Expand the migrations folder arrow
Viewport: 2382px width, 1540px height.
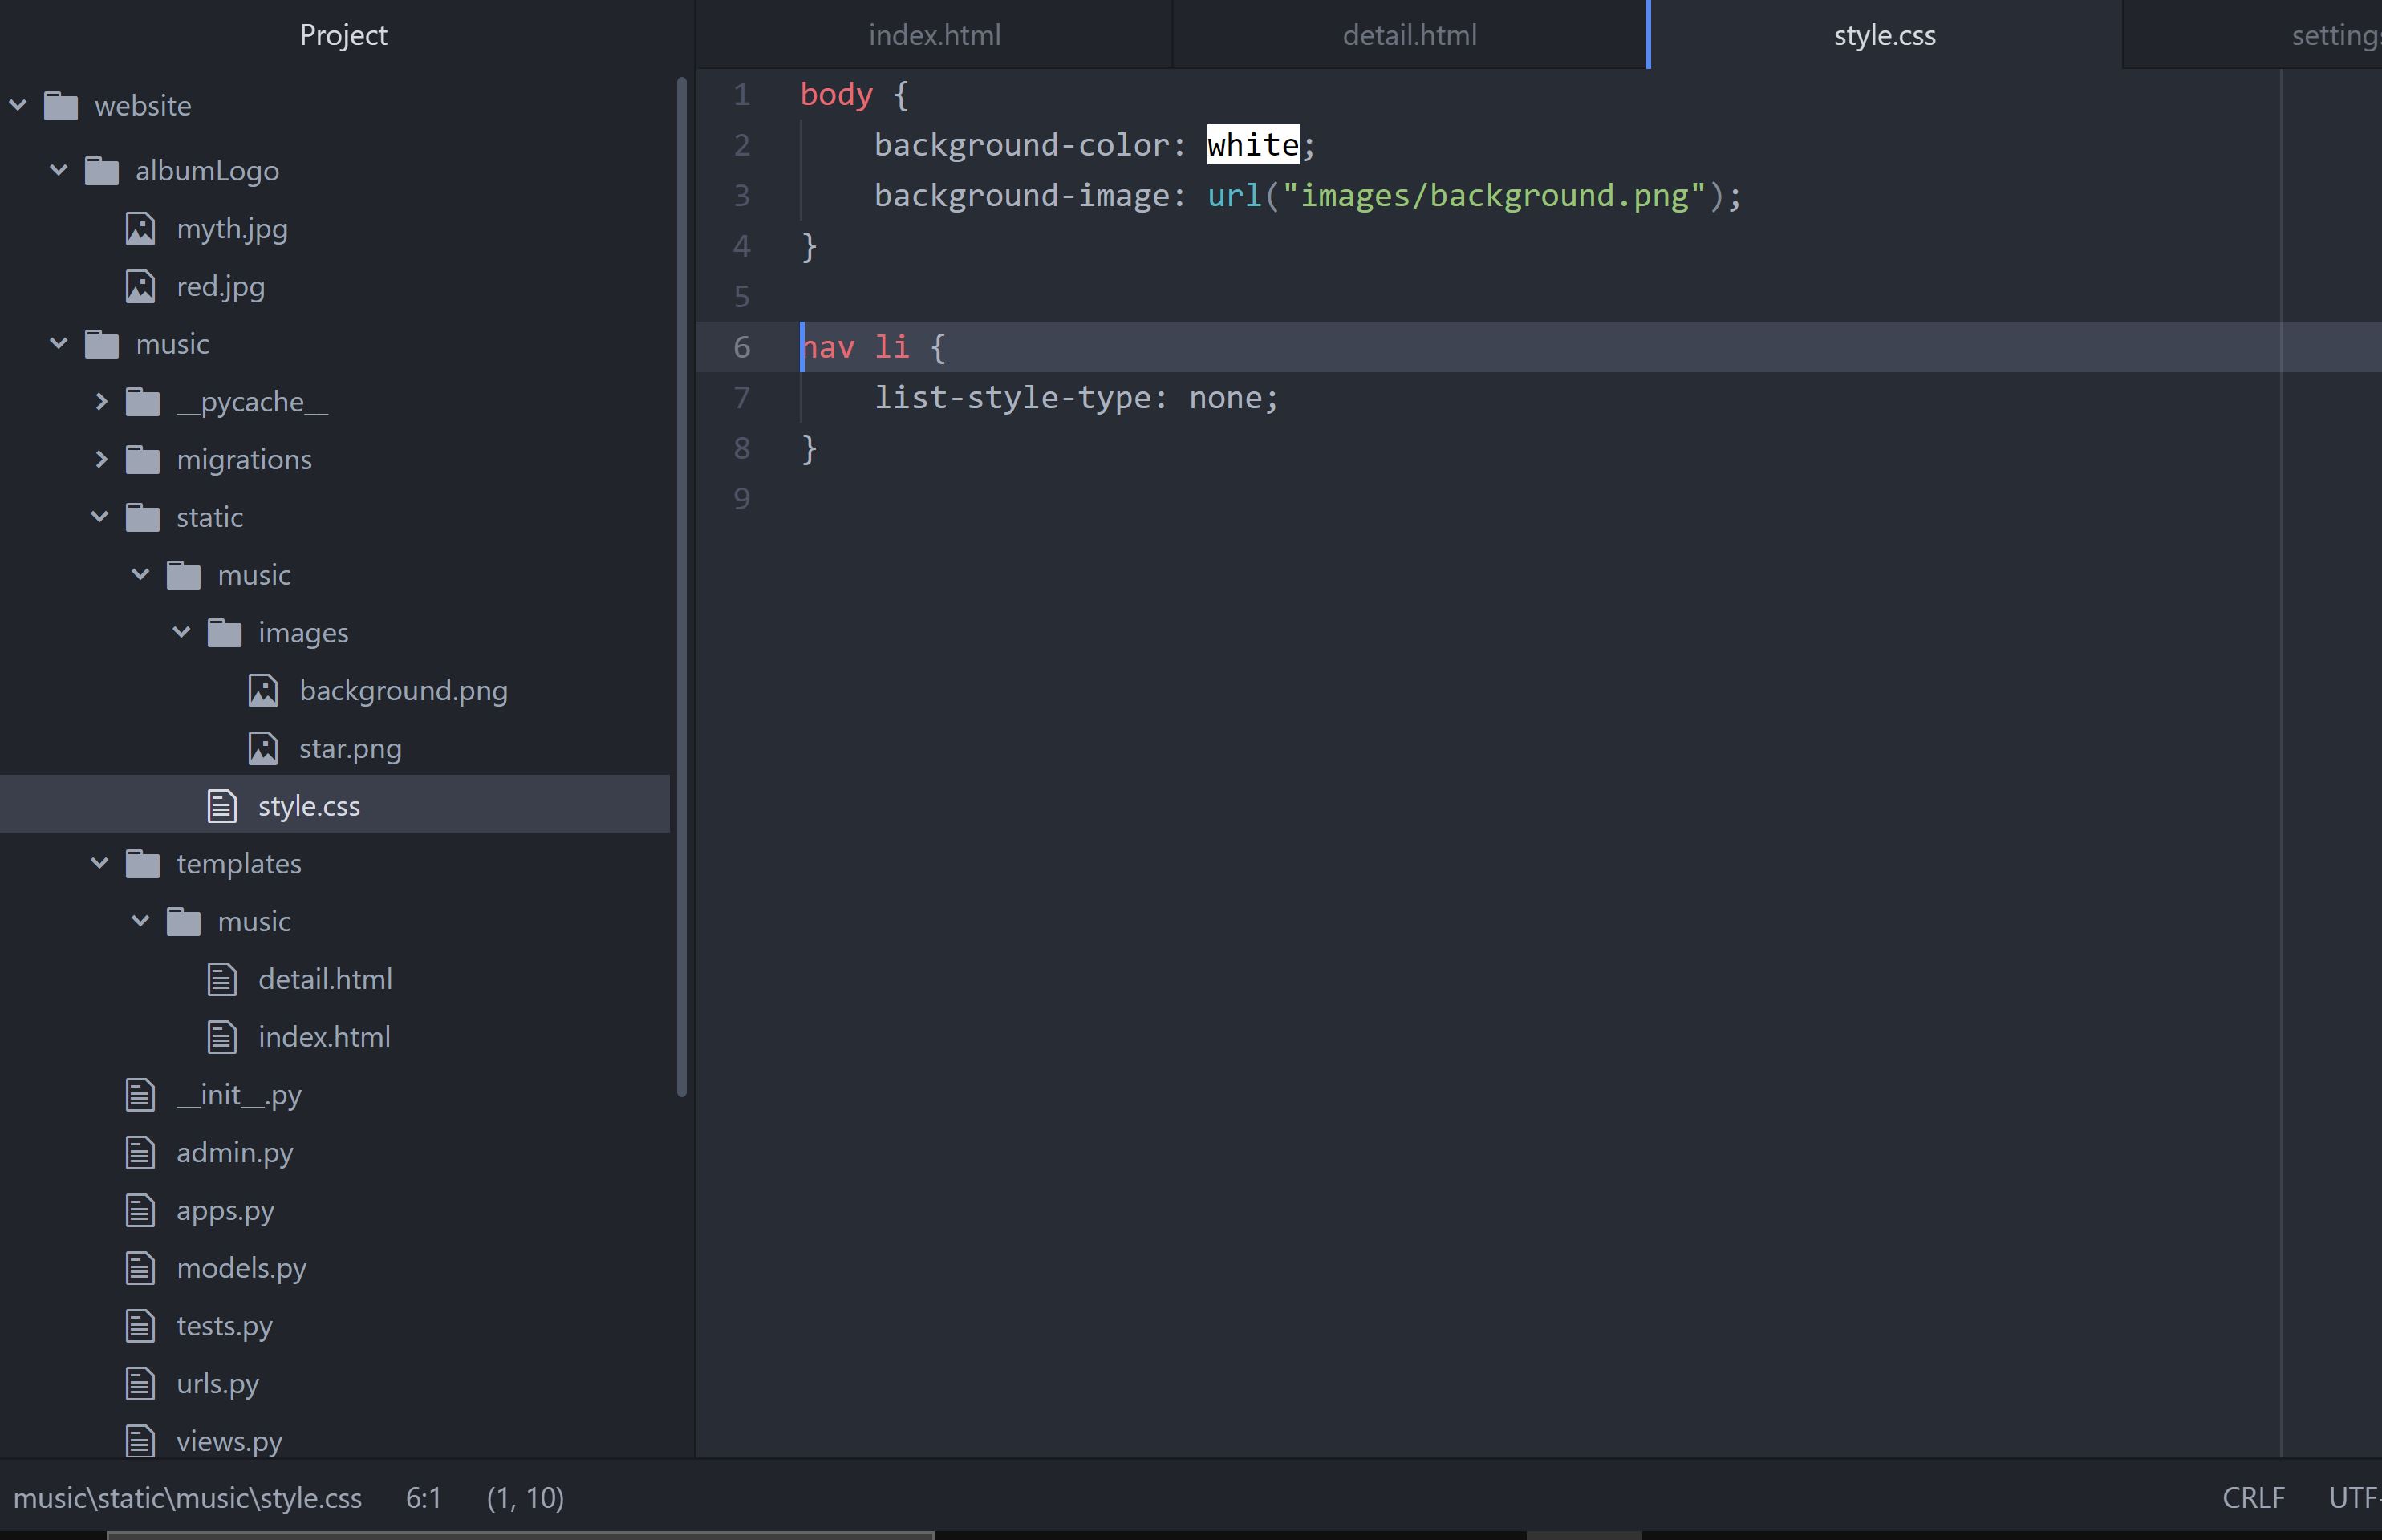[x=100, y=460]
